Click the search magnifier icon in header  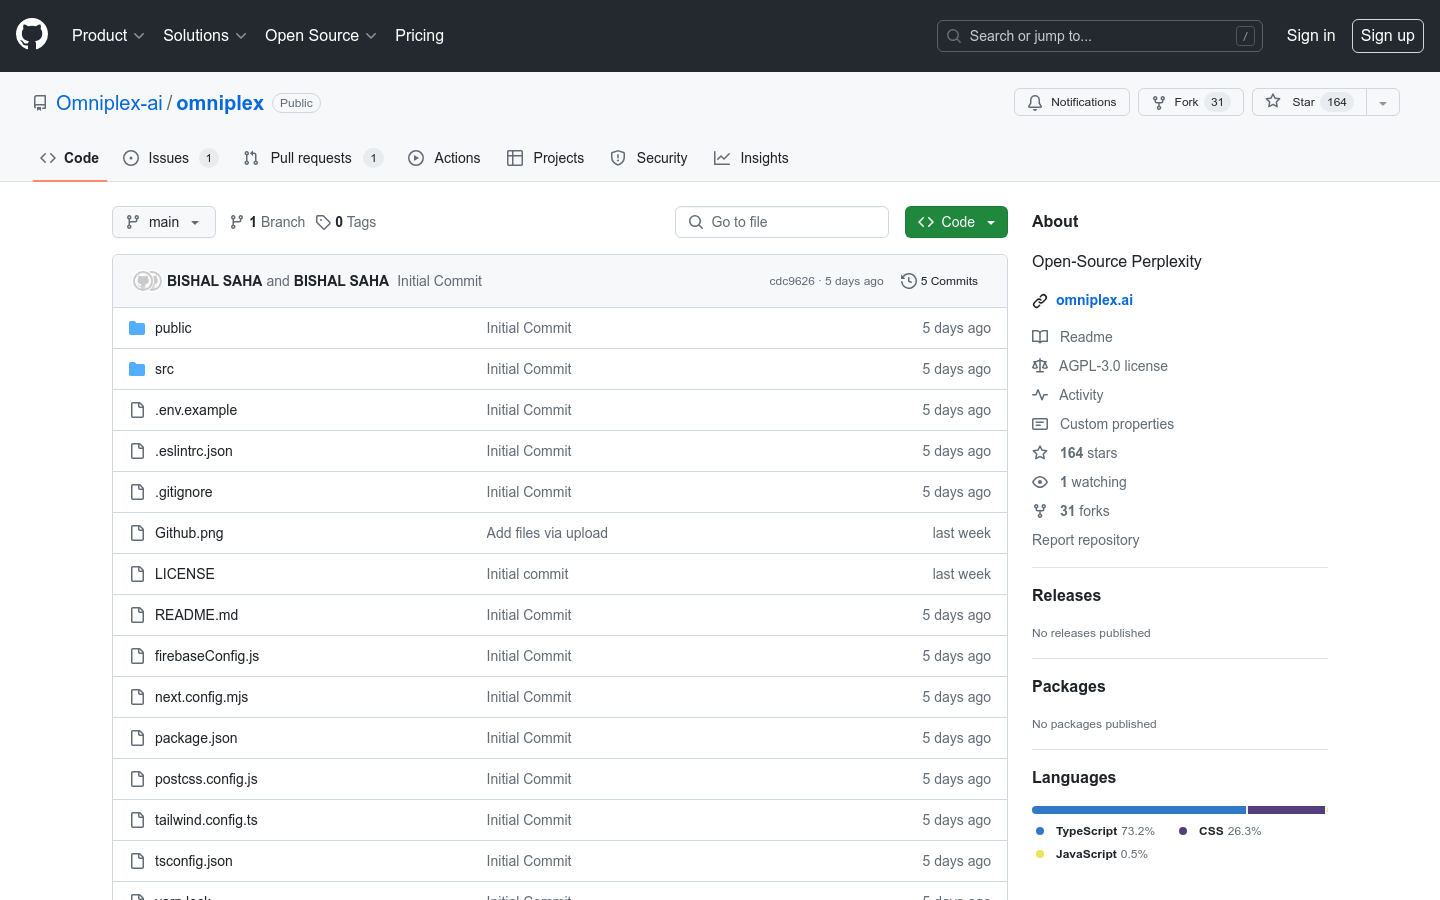tap(954, 36)
